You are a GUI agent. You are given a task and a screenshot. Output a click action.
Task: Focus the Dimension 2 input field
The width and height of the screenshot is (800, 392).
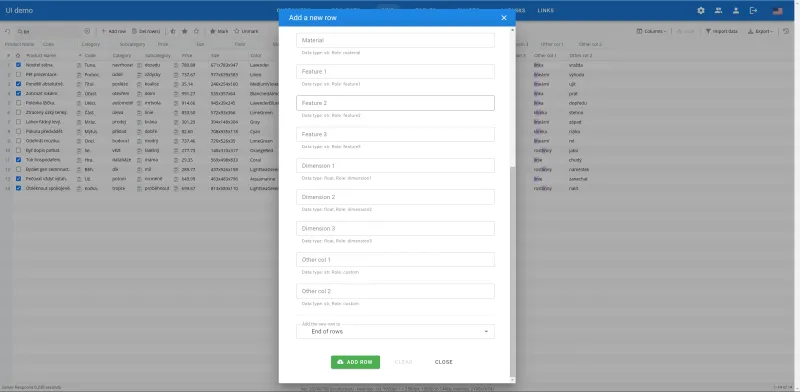[395, 197]
